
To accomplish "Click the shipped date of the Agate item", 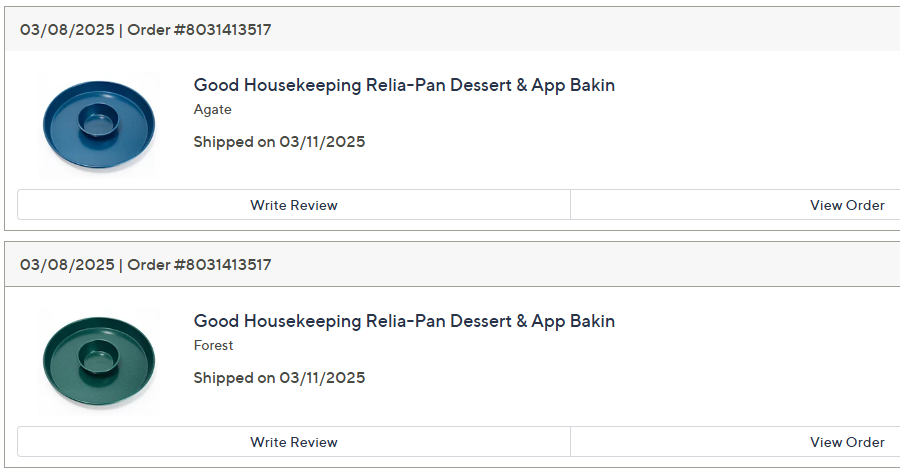I will tap(279, 142).
